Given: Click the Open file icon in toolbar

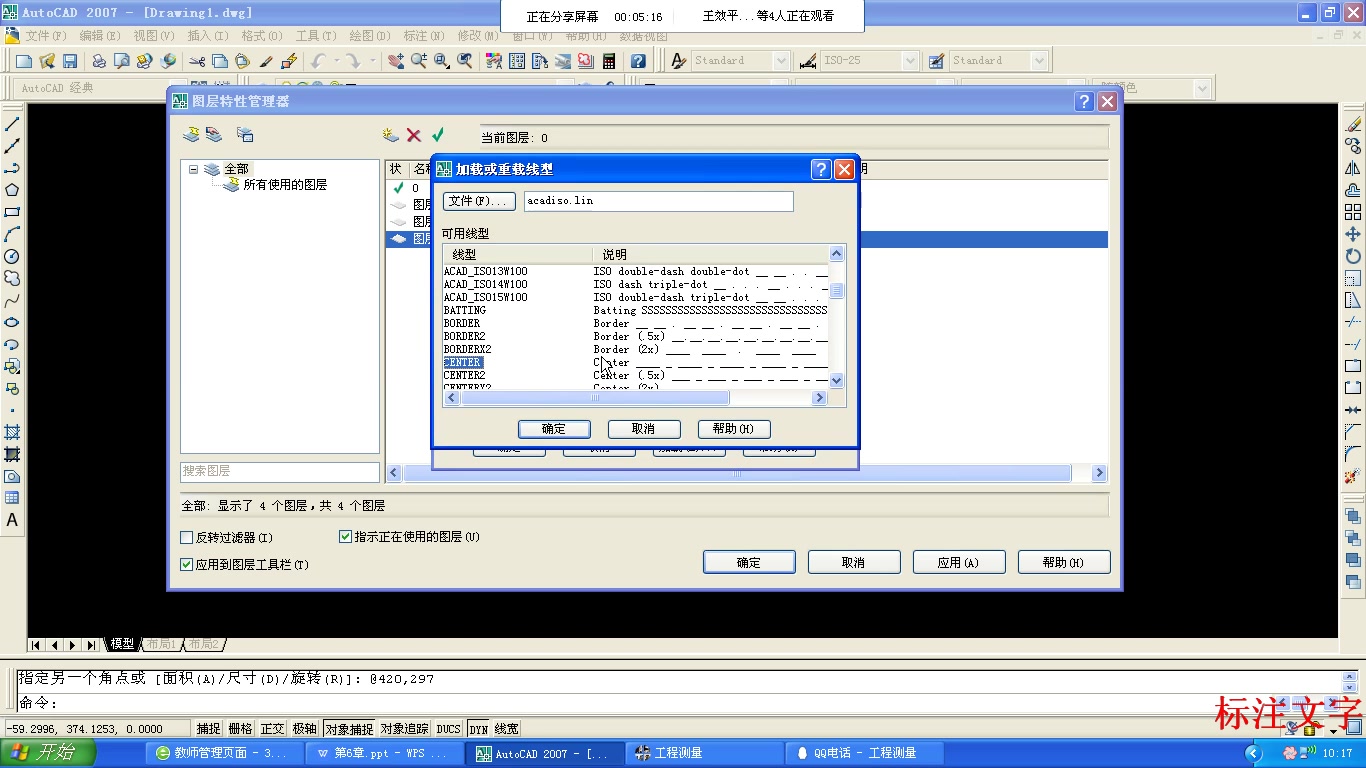Looking at the screenshot, I should point(47,61).
